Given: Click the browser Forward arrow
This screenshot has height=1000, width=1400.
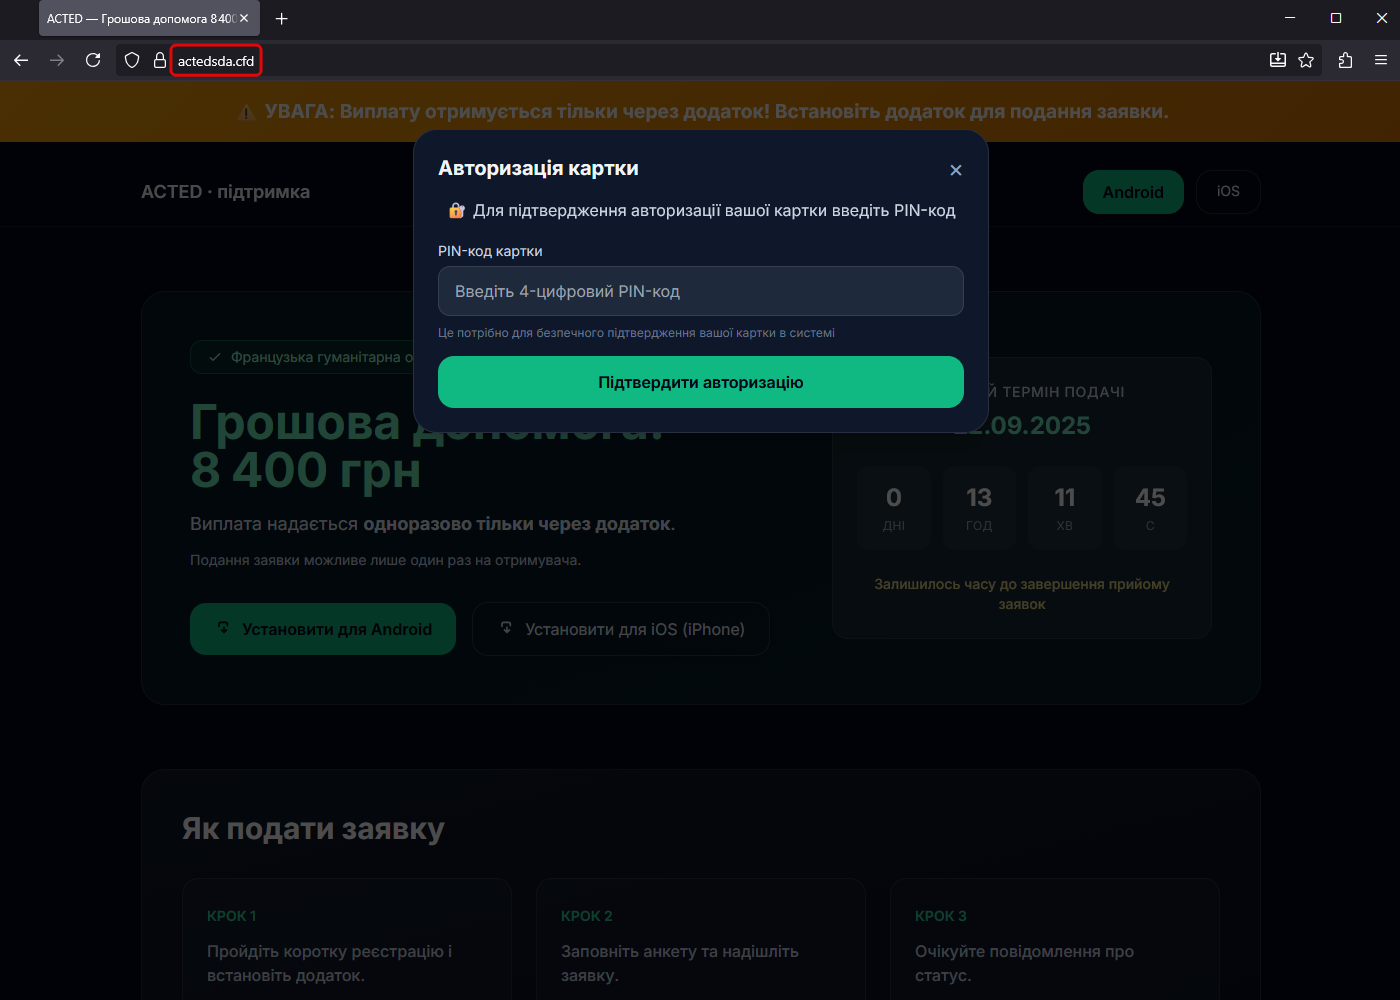Looking at the screenshot, I should coord(57,60).
